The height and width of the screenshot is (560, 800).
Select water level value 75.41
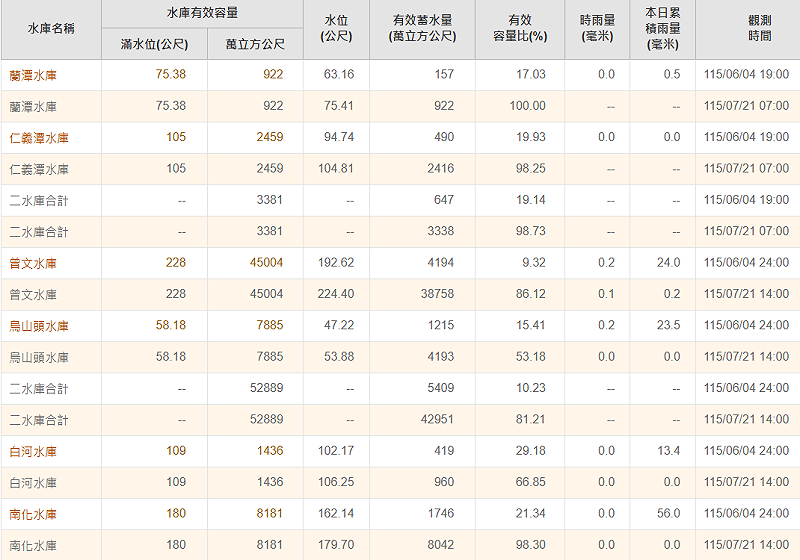pyautogui.click(x=339, y=106)
